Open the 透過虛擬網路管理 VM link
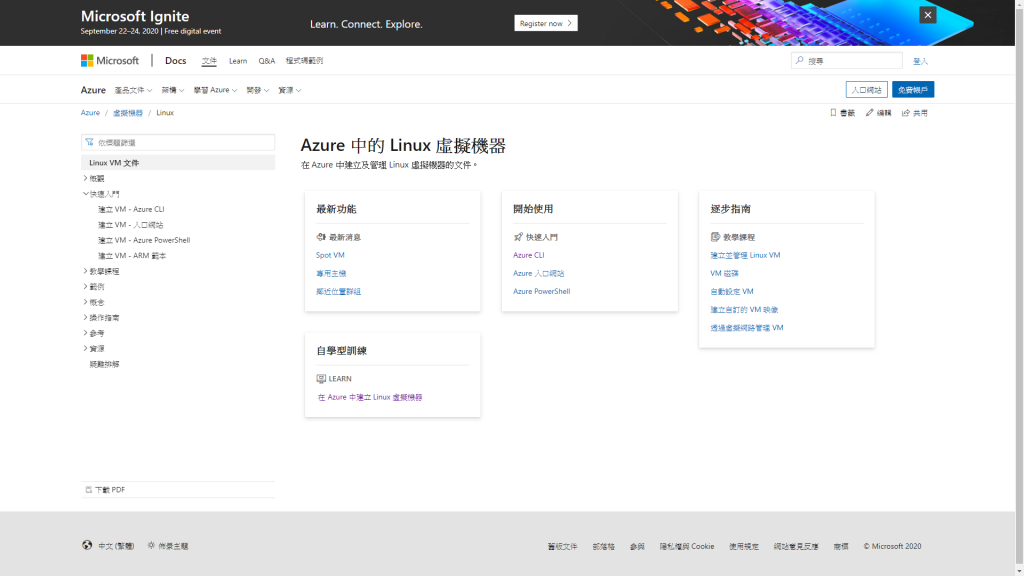 (746, 328)
